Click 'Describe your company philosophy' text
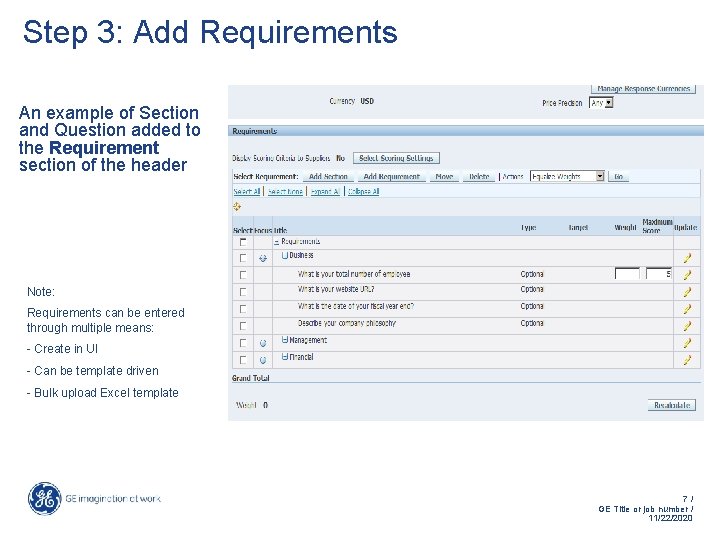The image size is (720, 540). 347,323
